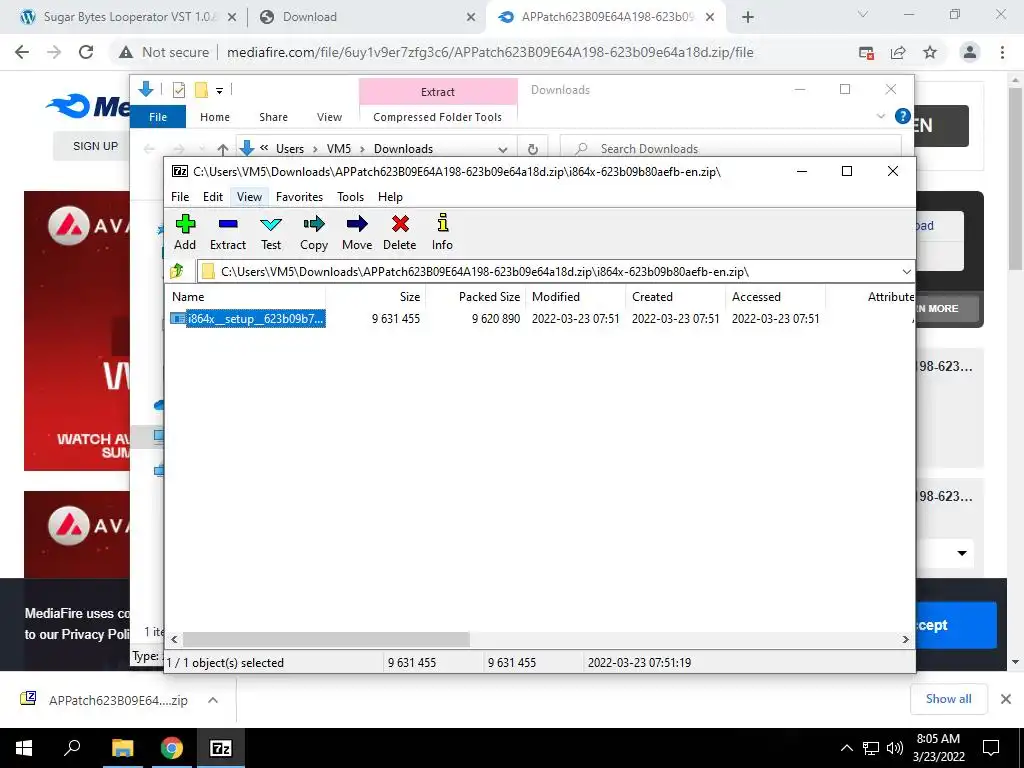This screenshot has width=1024, height=768.
Task: Click the 7-Zip horizontal scrollbar thumb
Action: (326, 639)
